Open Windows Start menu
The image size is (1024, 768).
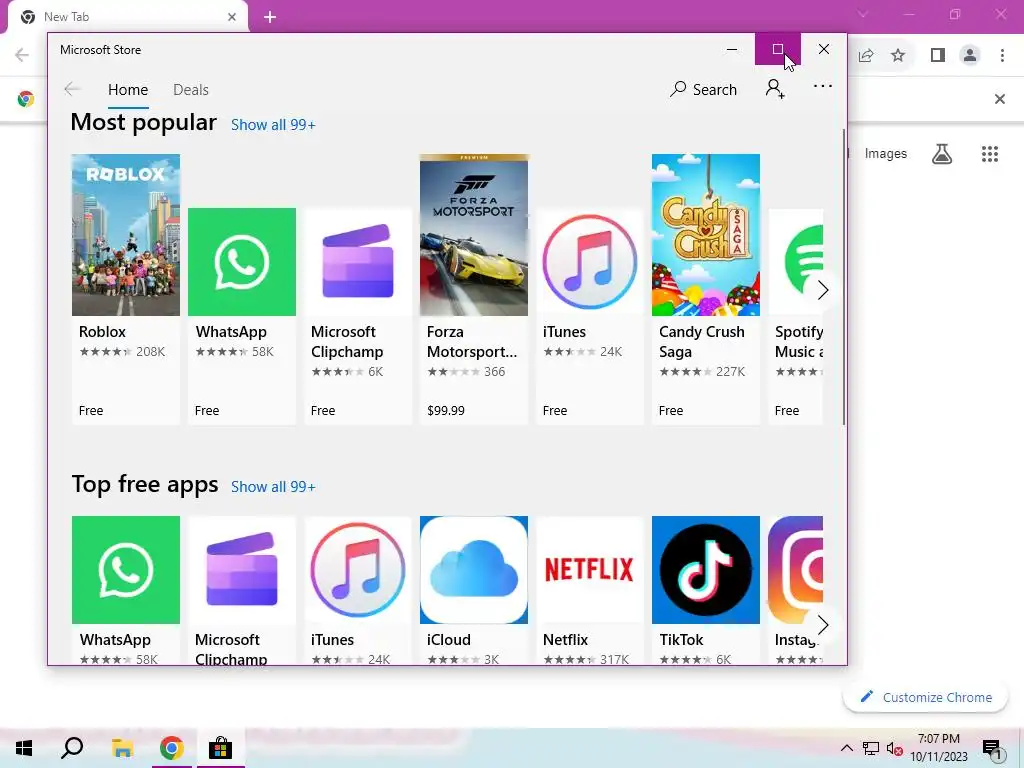click(24, 748)
